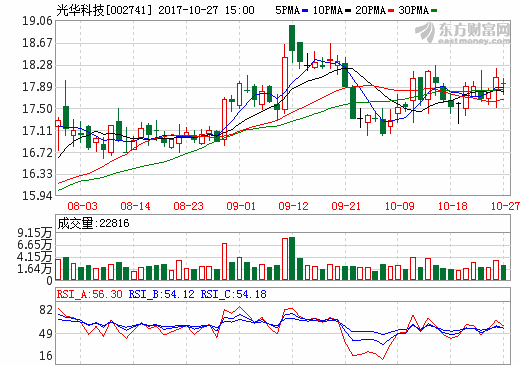520x365 pixels.
Task: Click the 09-01 date label
Action: click(241, 206)
